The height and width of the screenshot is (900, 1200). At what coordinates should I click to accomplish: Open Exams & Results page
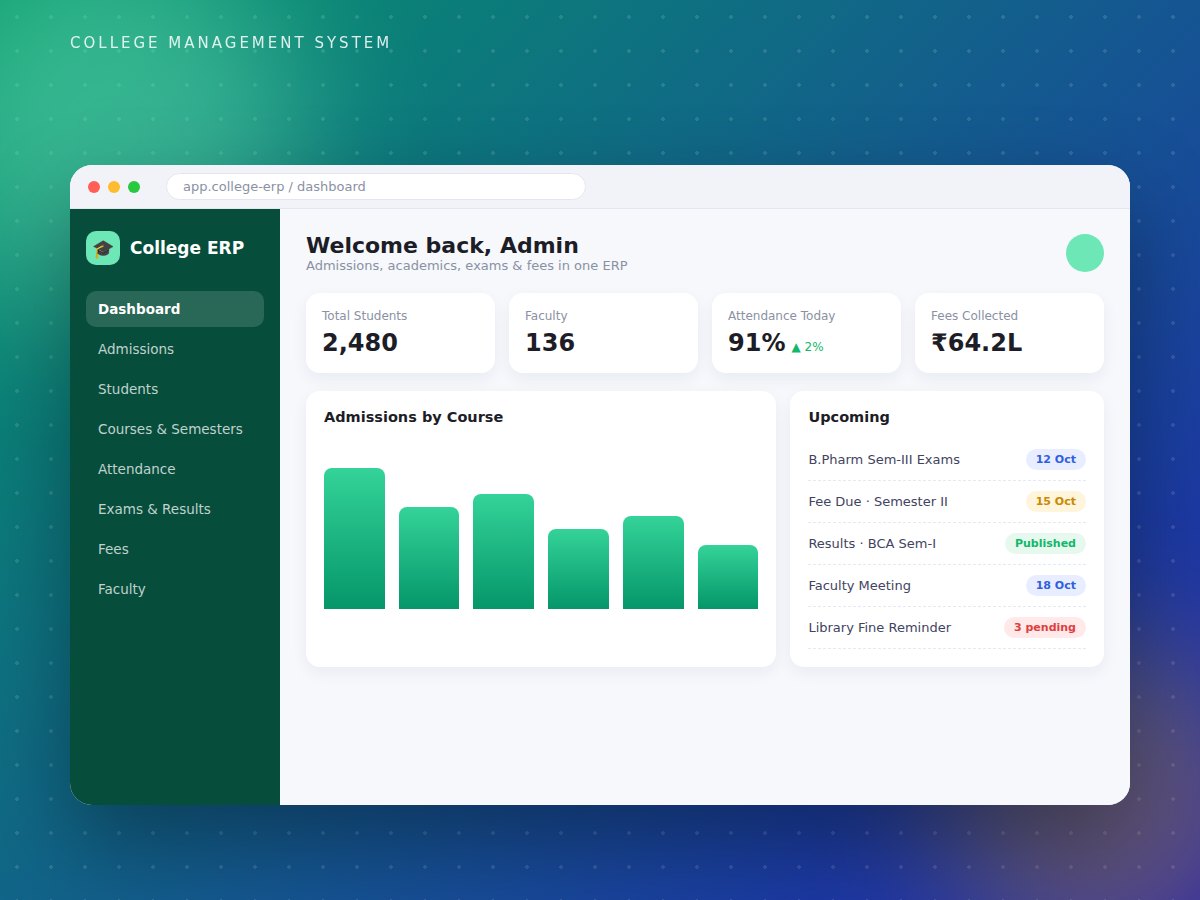pyautogui.click(x=175, y=509)
